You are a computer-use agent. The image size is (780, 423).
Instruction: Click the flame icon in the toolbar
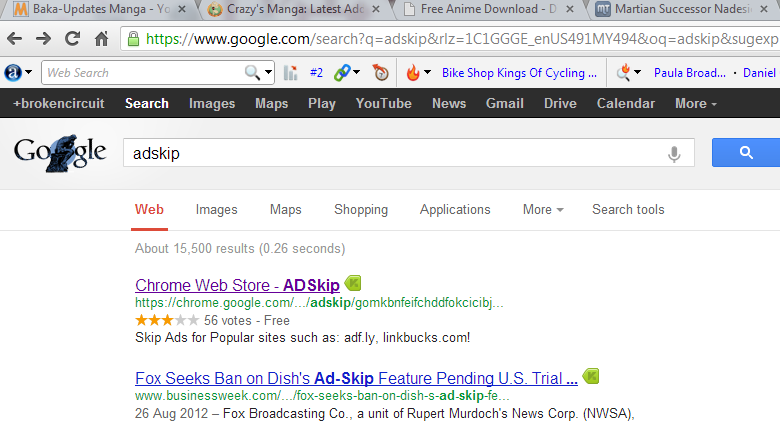pos(413,73)
